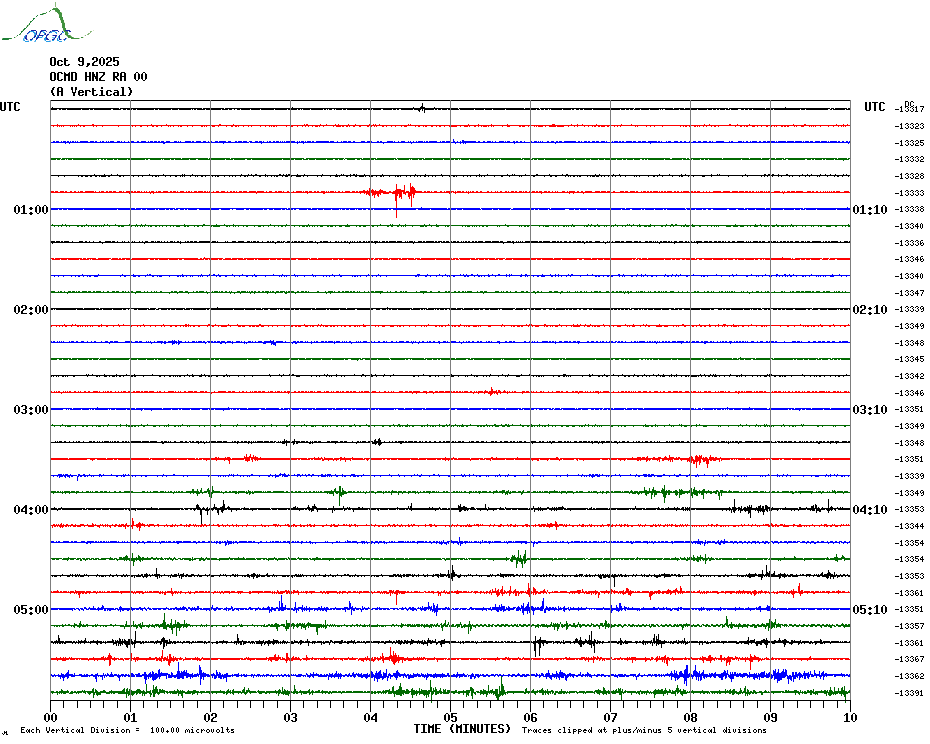
Task: Click the DC offset value "-13357"
Action: coord(910,627)
